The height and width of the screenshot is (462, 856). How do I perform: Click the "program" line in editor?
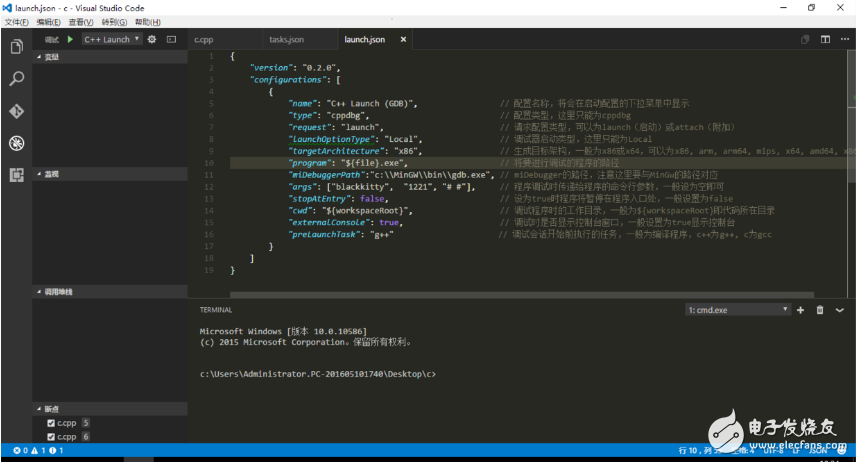(538, 163)
